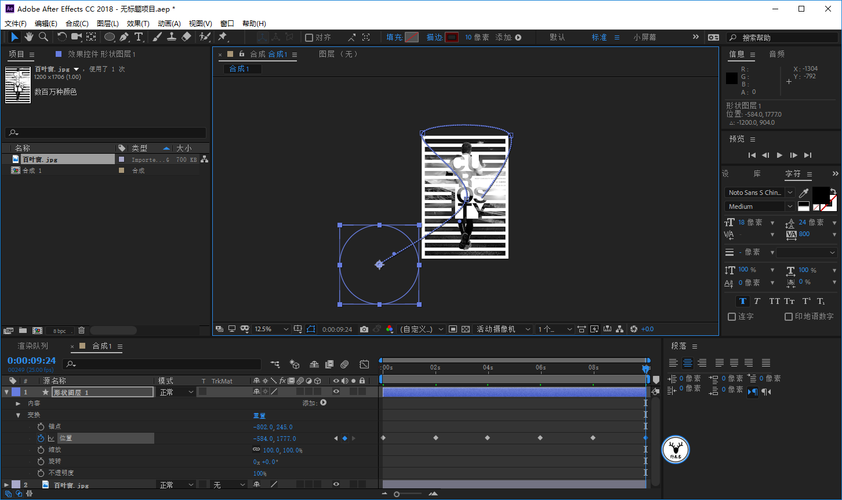Screen dimensions: 842x500
Task: Choose the Pen tool
Action: pyautogui.click(x=124, y=37)
